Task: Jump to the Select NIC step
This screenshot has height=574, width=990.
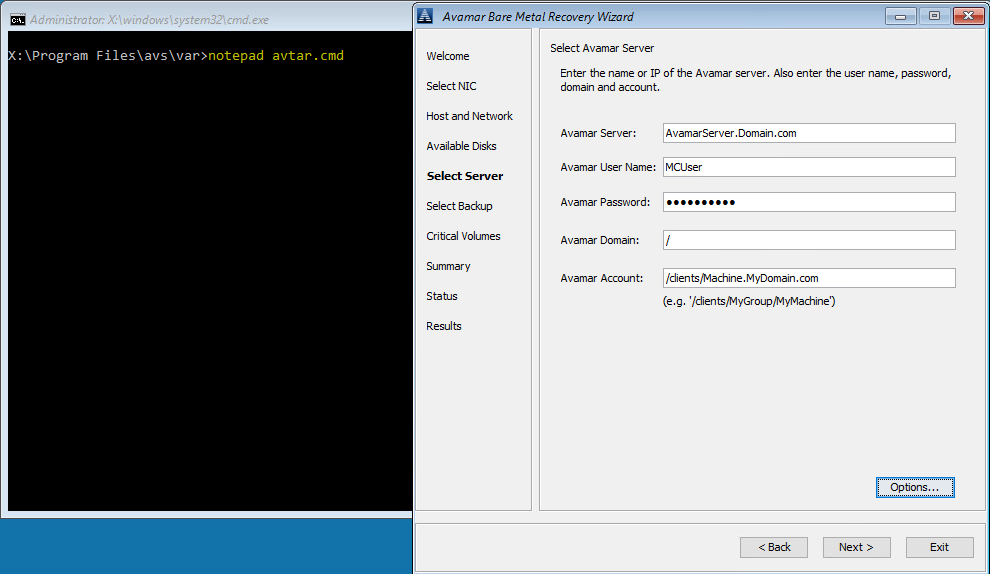Action: tap(451, 86)
